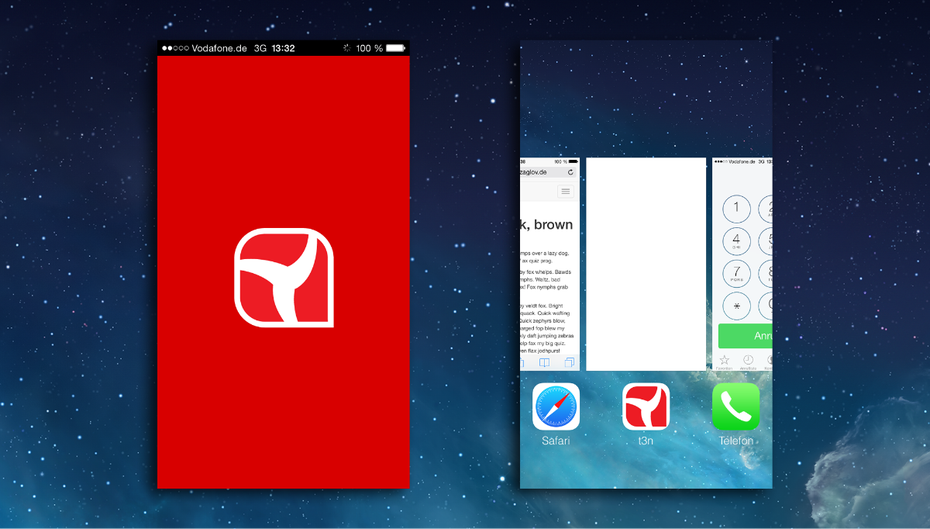This screenshot has width=930, height=529.
Task: Tap the tabs icon in Safari preview
Action: [x=569, y=362]
